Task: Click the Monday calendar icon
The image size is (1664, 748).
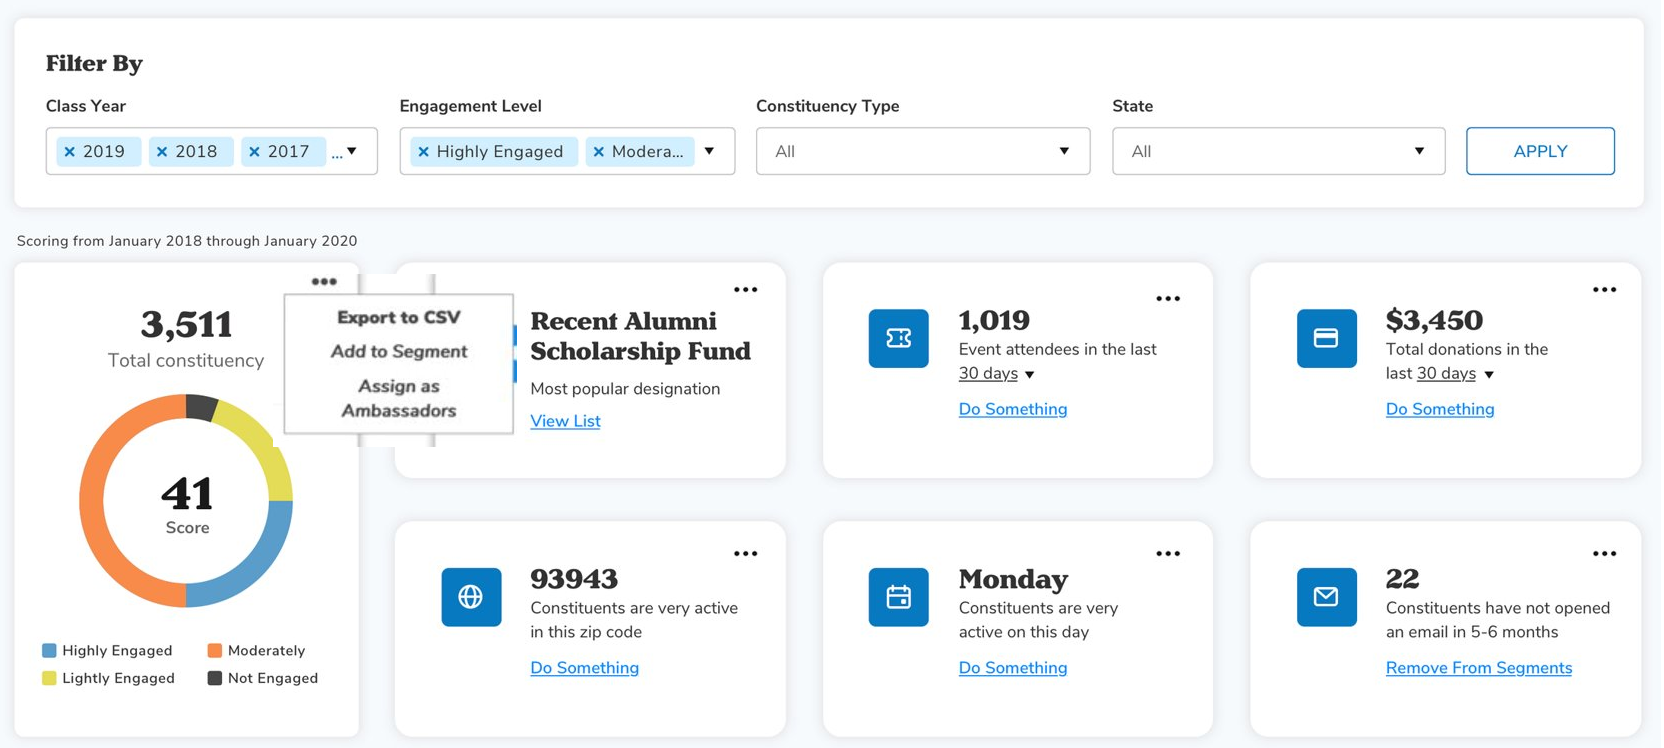Action: pos(898,597)
